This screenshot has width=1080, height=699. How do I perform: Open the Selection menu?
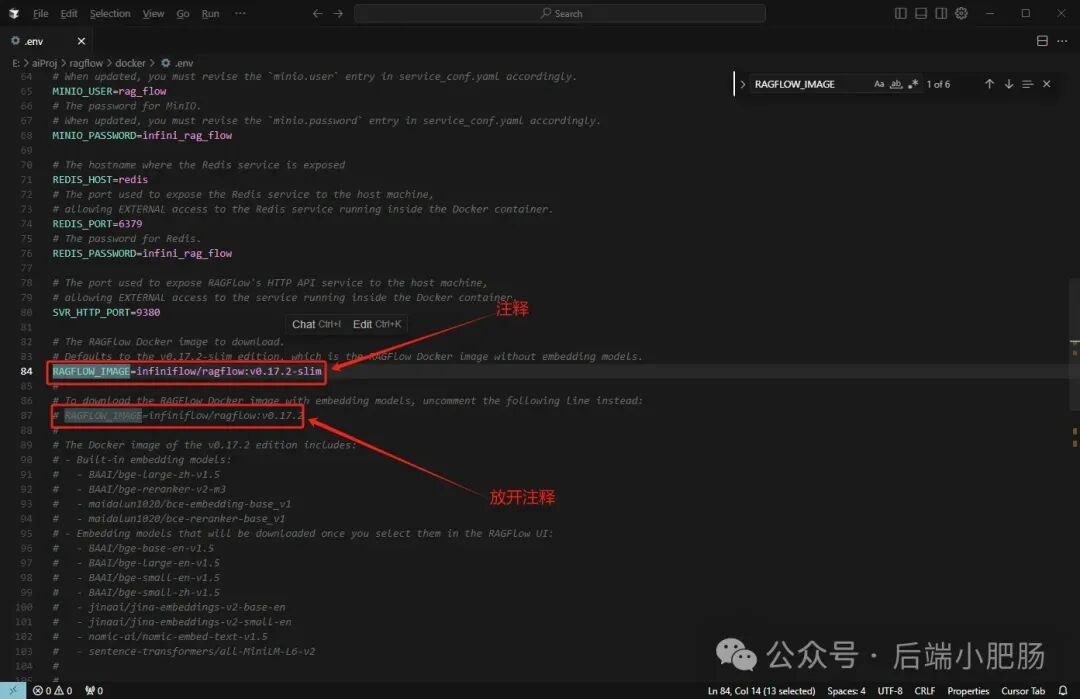tap(110, 13)
